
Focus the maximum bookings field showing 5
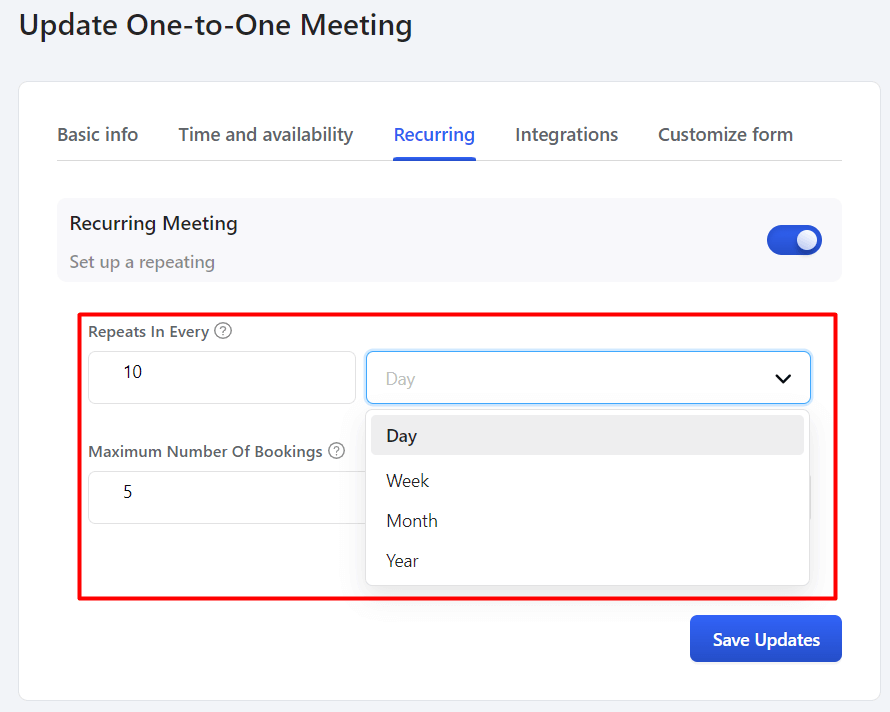227,497
